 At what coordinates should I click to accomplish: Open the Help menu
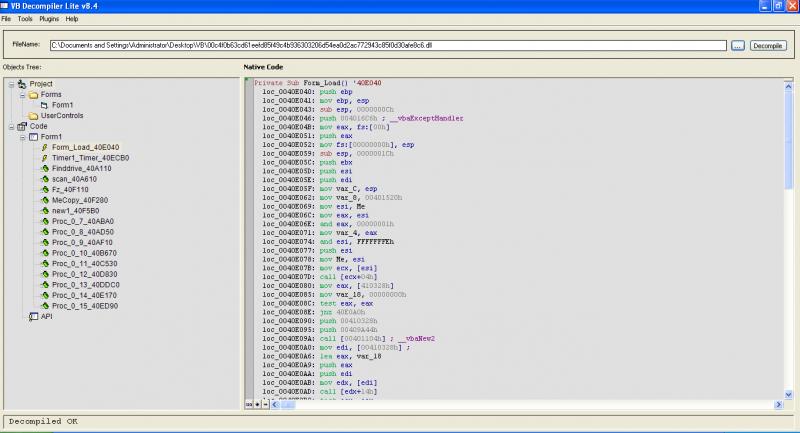click(72, 19)
